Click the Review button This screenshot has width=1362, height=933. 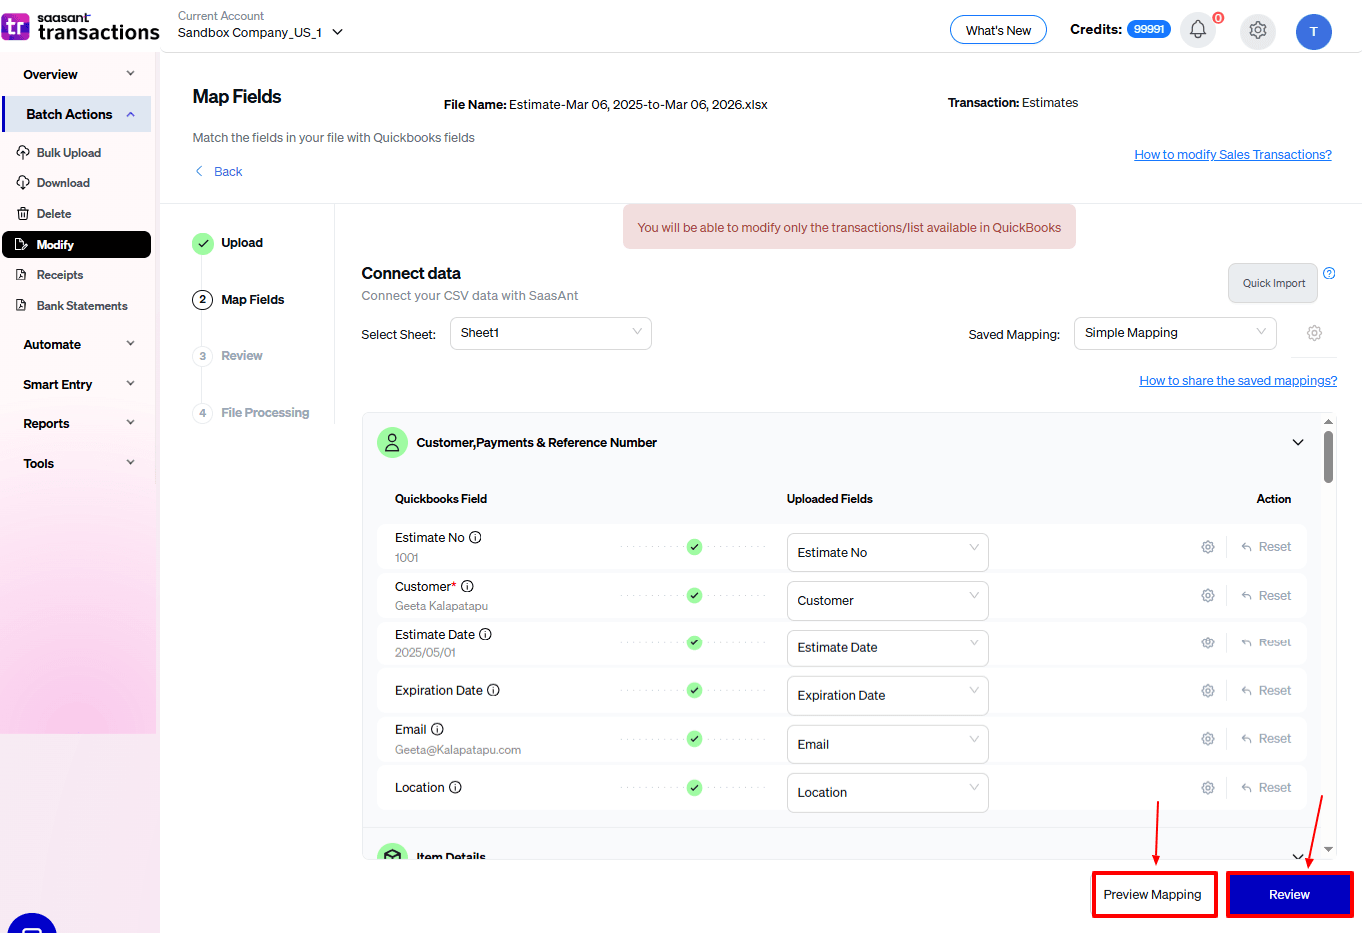(1288, 894)
